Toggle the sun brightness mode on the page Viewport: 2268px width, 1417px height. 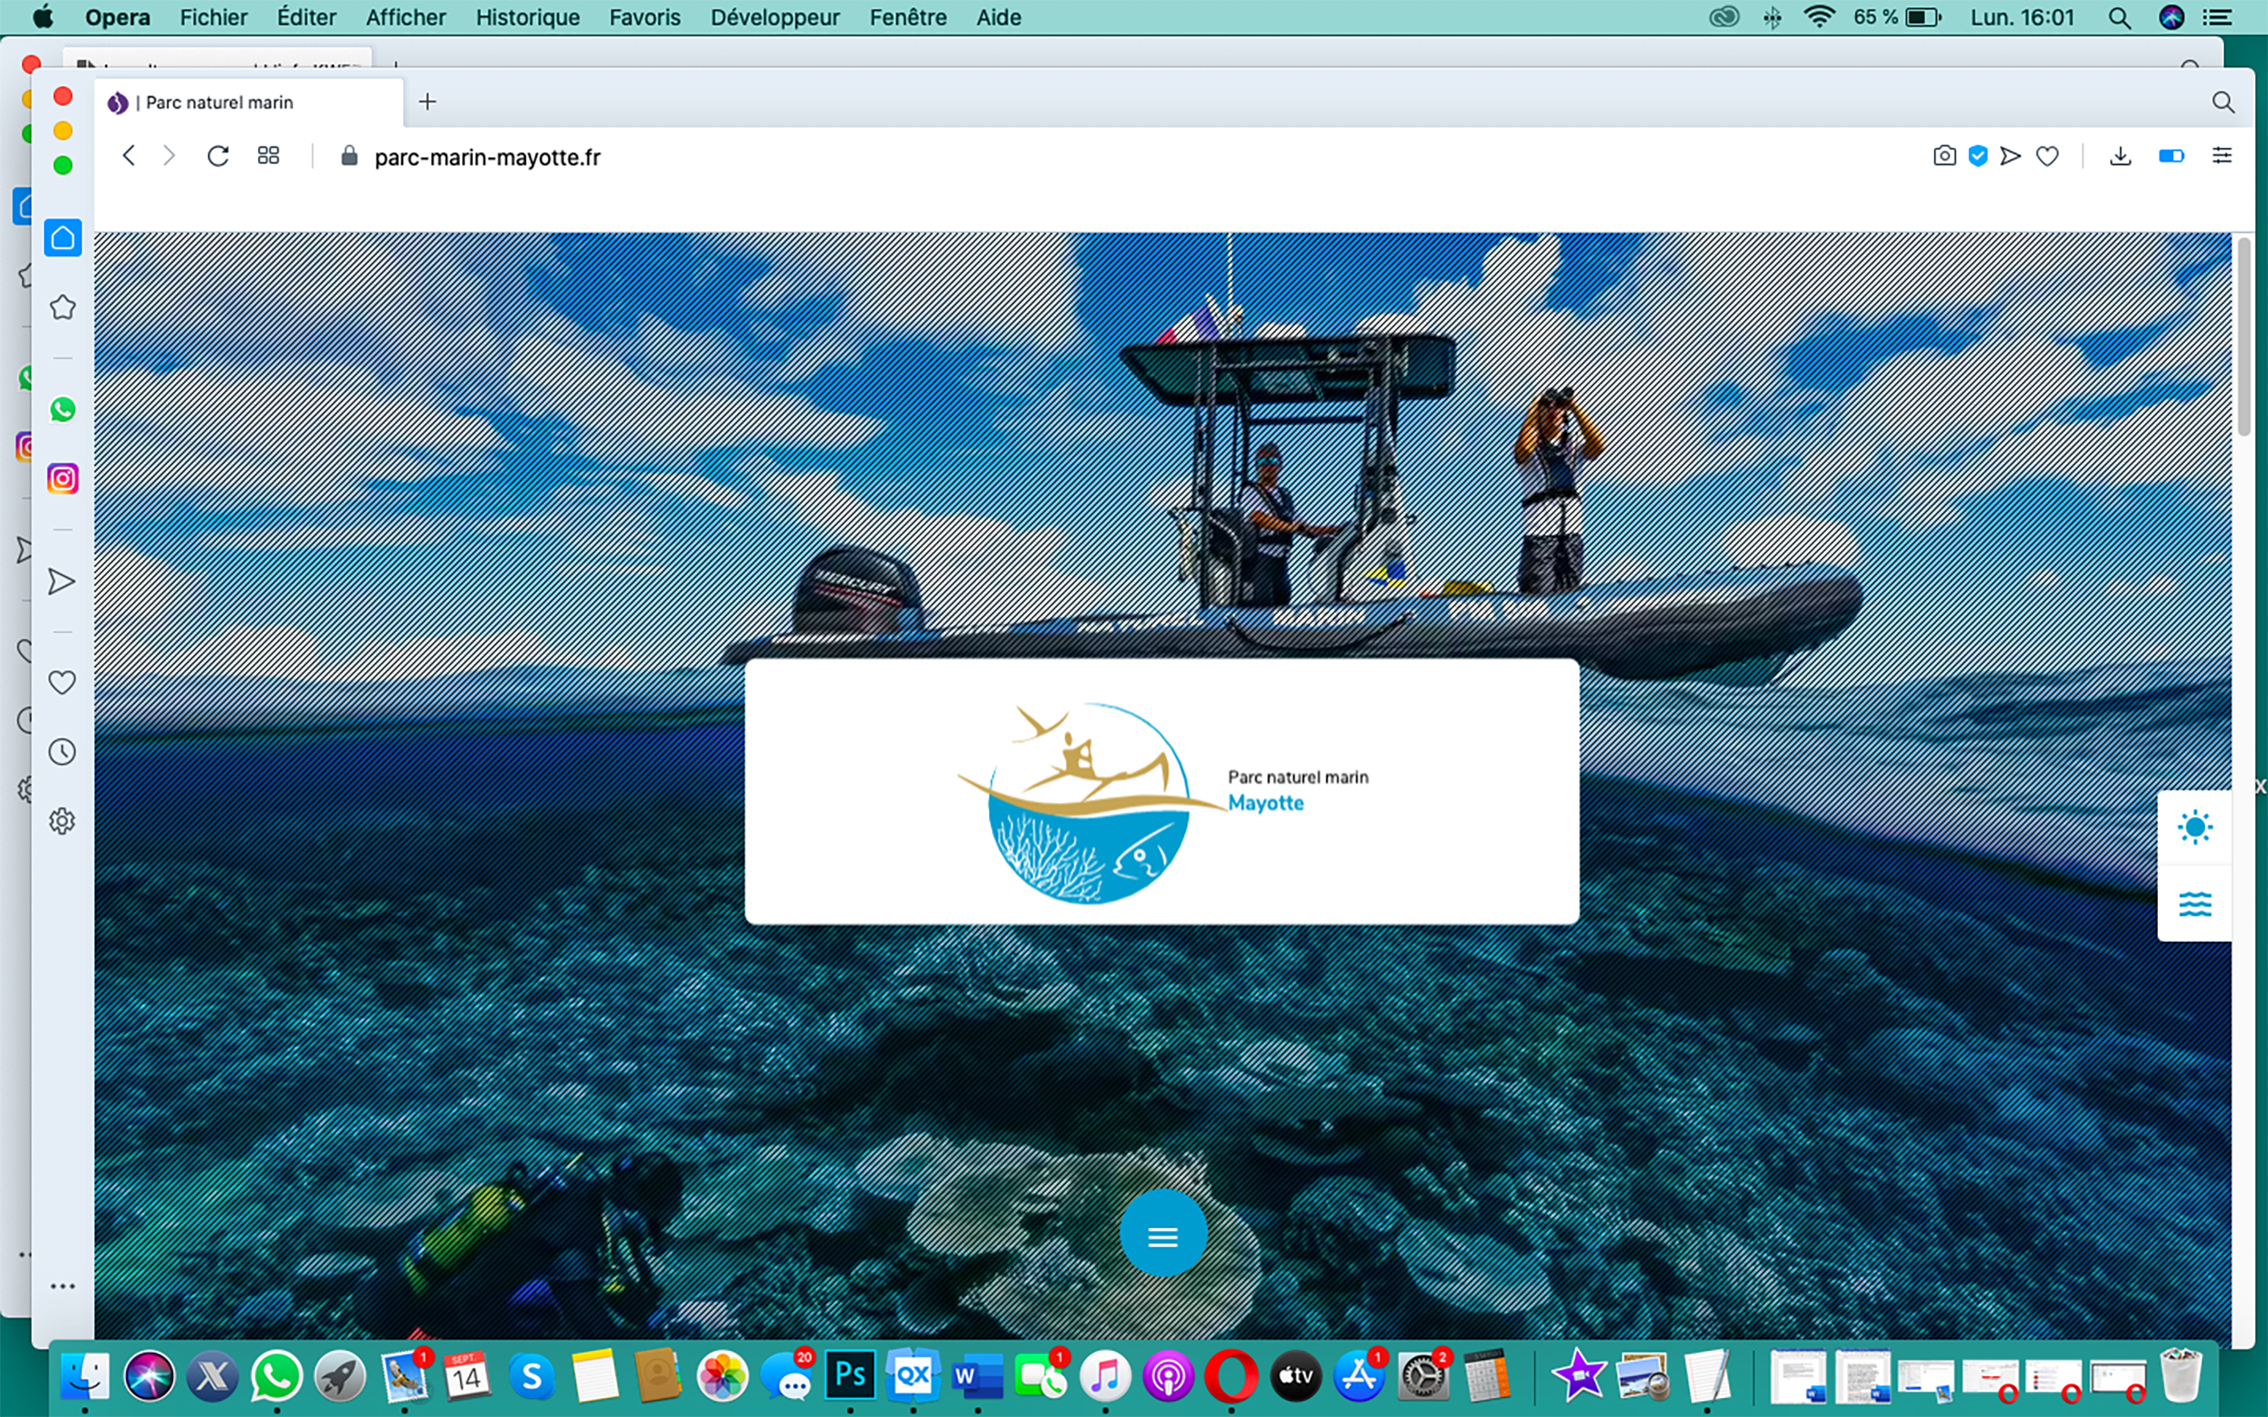click(x=2194, y=827)
